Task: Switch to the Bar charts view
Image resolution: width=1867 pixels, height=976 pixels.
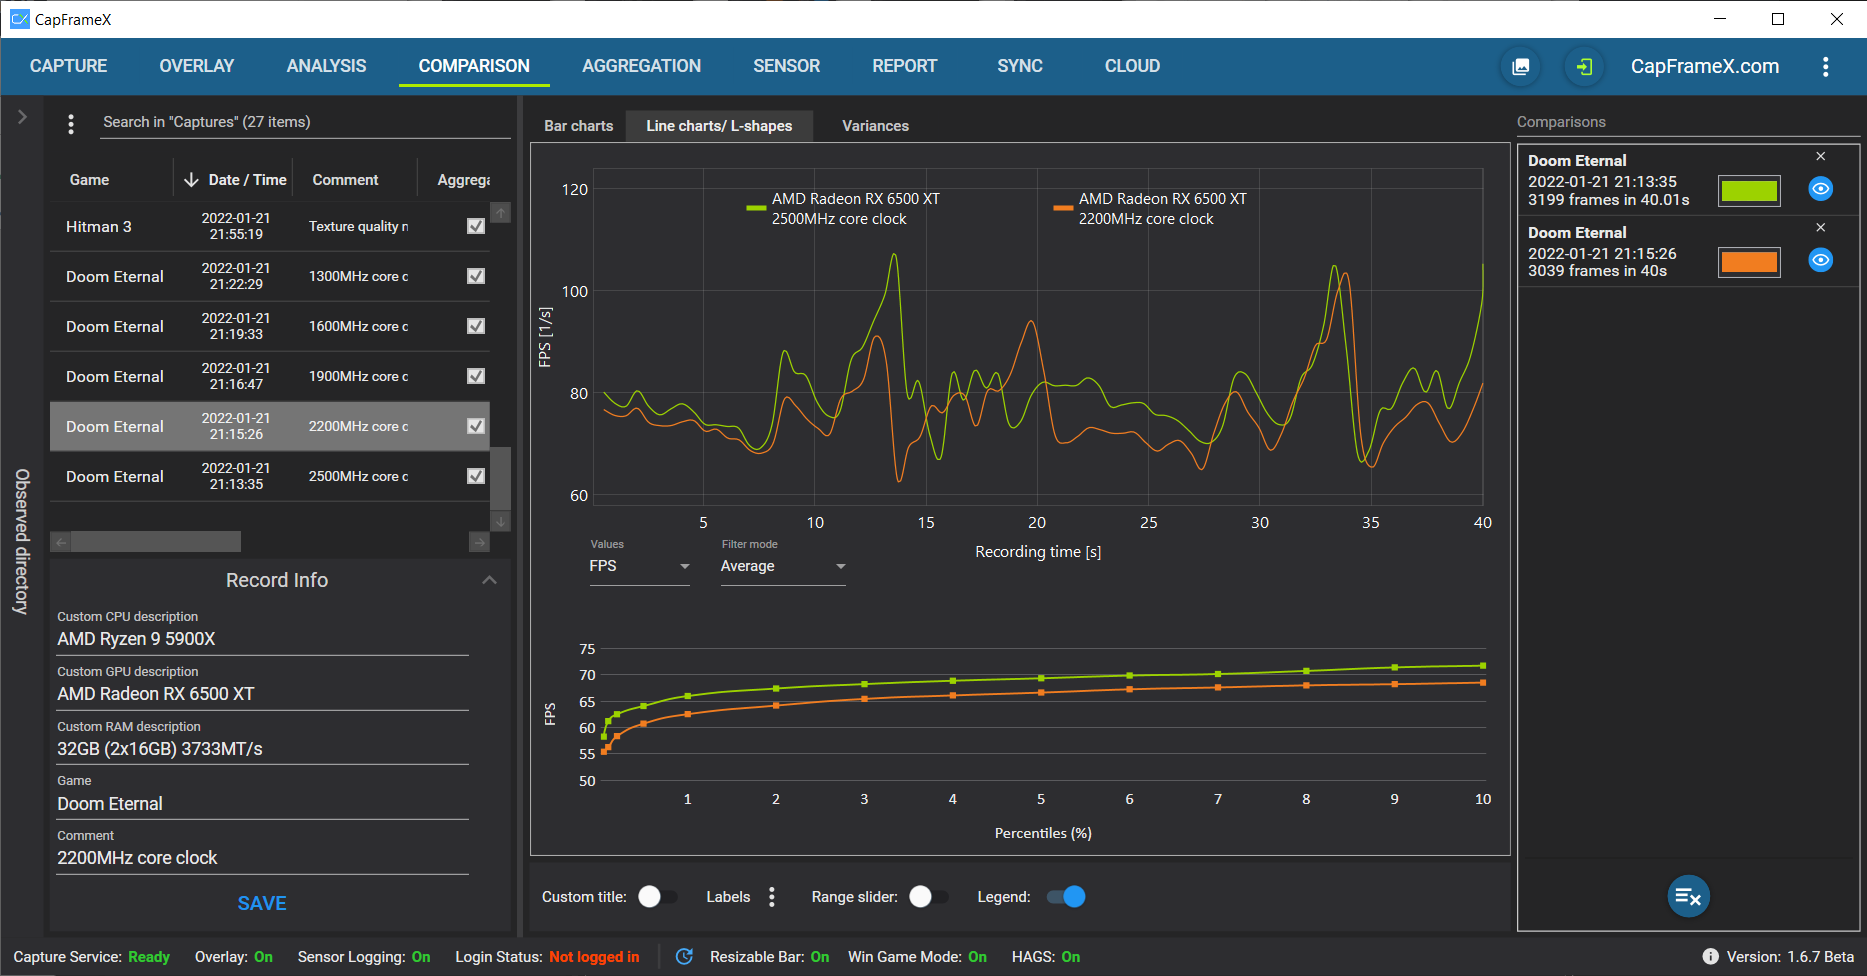Action: click(x=578, y=126)
